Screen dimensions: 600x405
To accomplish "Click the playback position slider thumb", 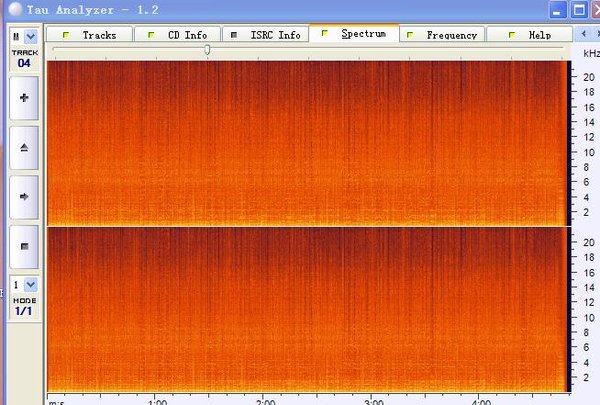I will pyautogui.click(x=207, y=49).
